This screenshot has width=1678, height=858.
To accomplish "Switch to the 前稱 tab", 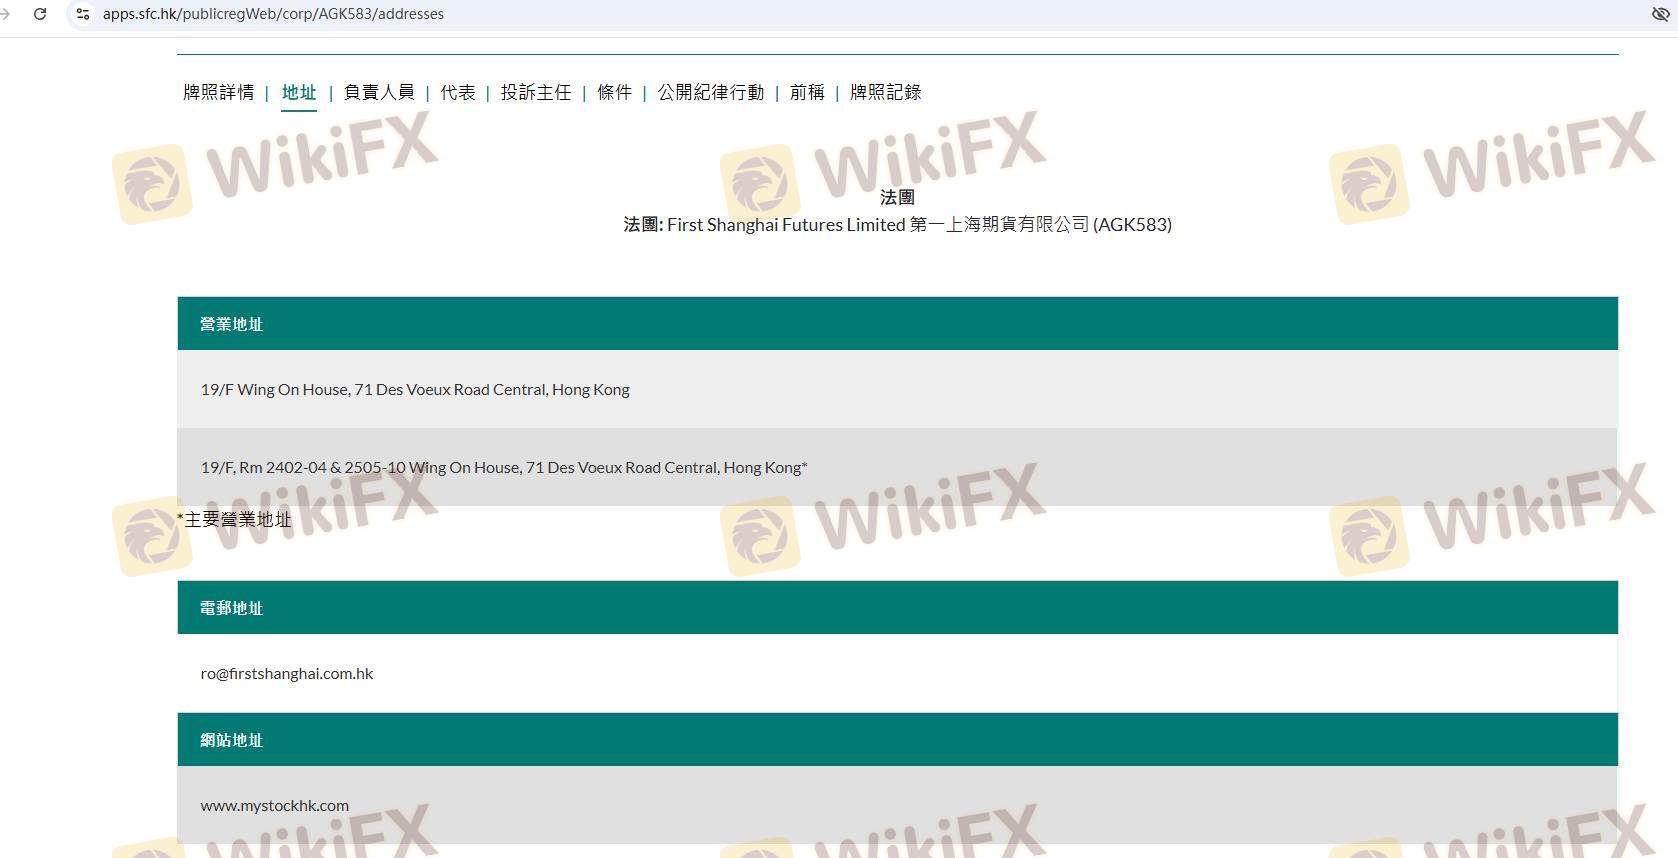I will tap(807, 93).
